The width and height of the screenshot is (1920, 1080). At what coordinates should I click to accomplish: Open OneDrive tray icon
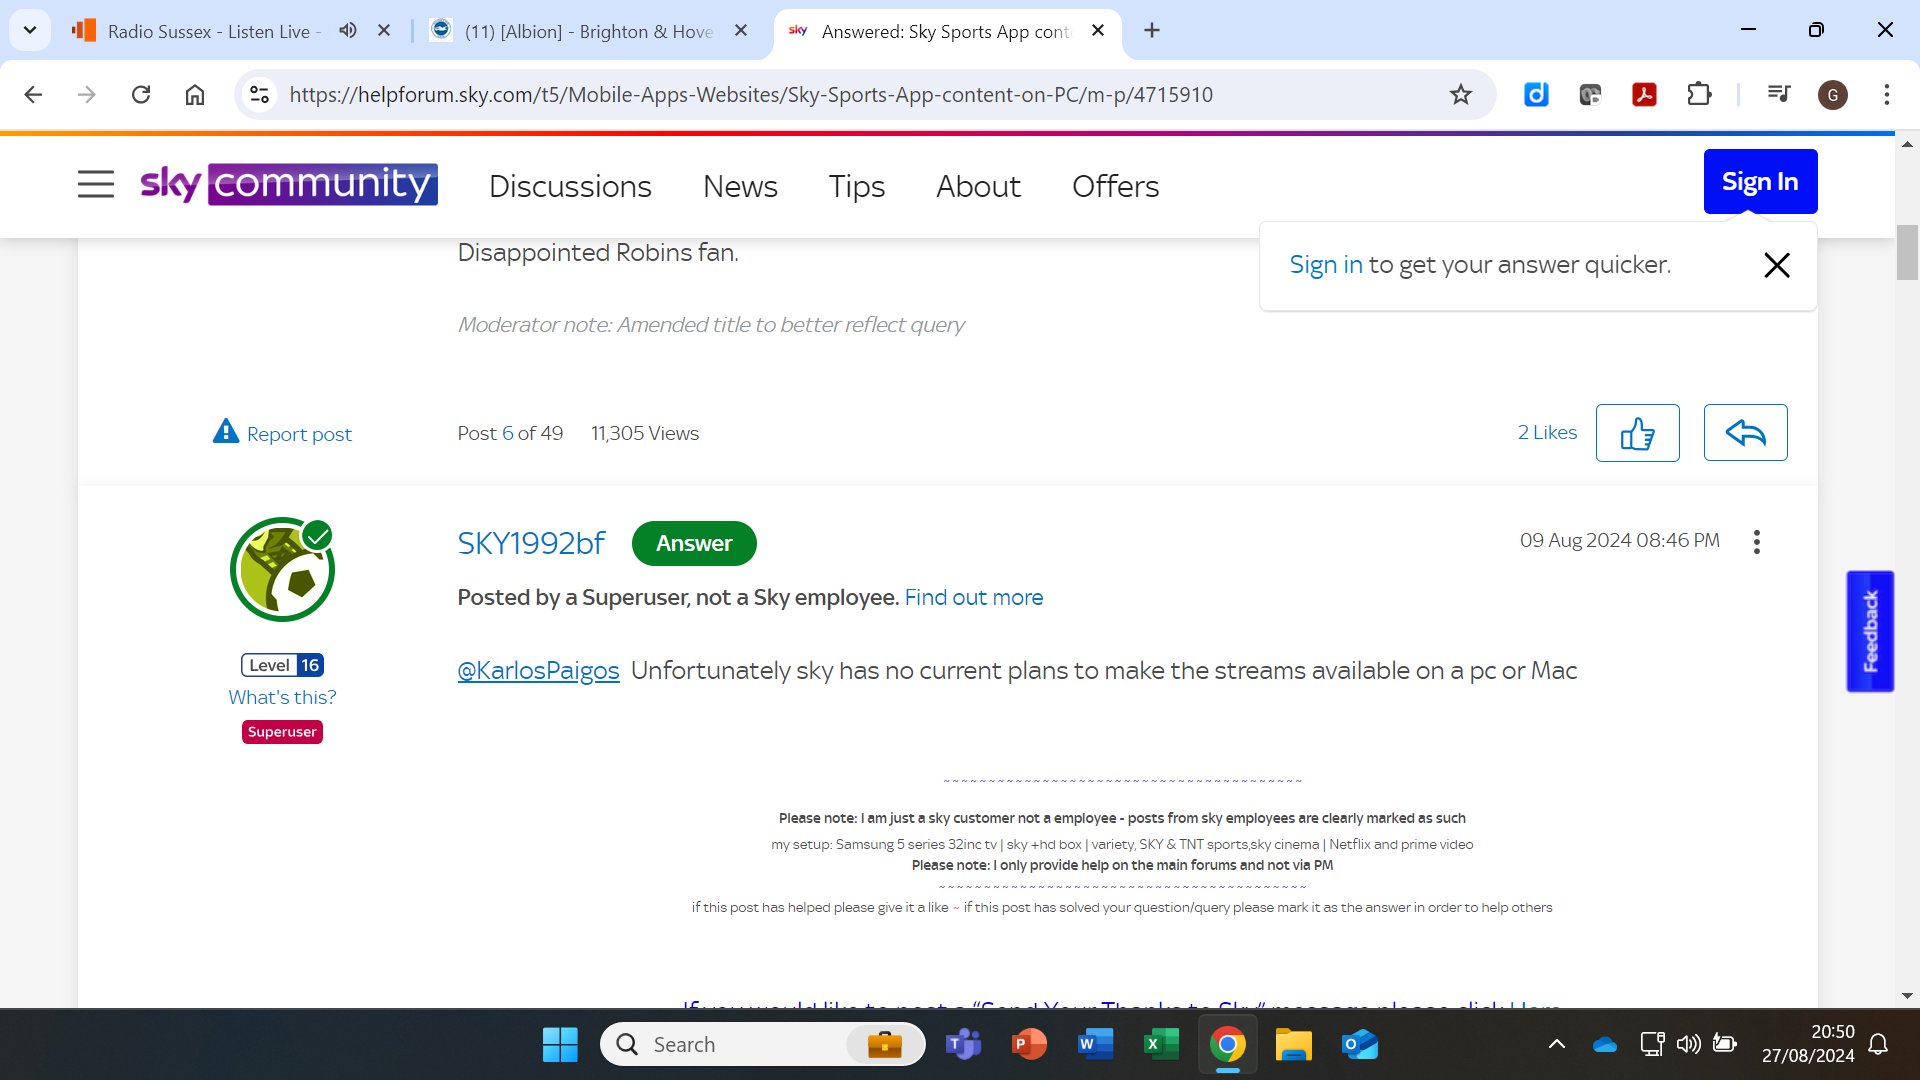[x=1605, y=1044]
